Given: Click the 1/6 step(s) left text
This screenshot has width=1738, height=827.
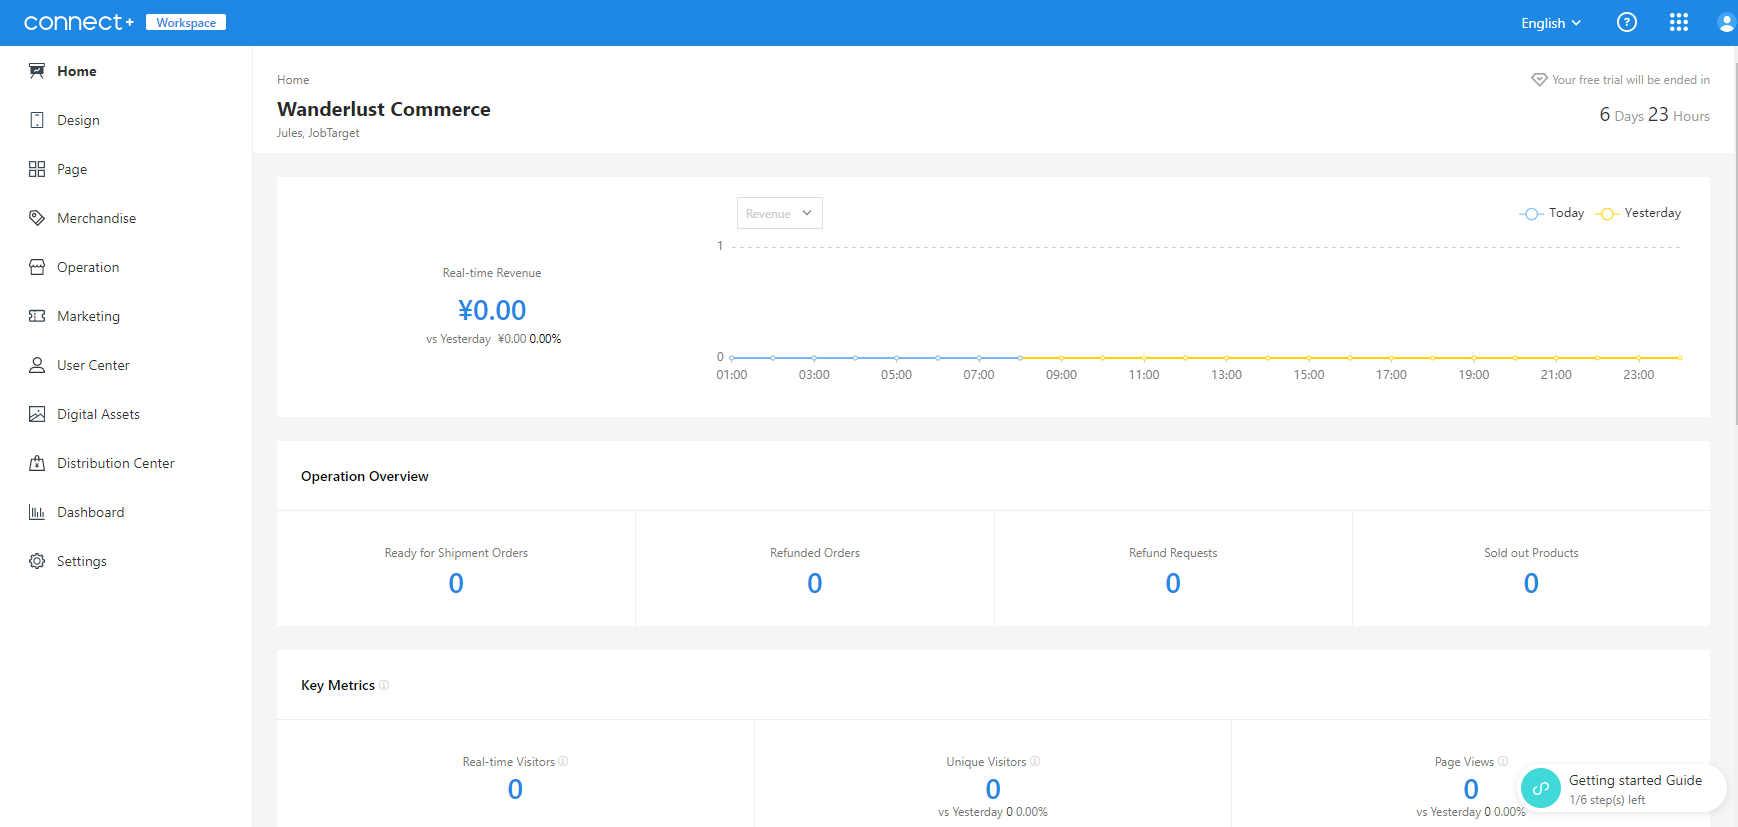Looking at the screenshot, I should pos(1607,800).
